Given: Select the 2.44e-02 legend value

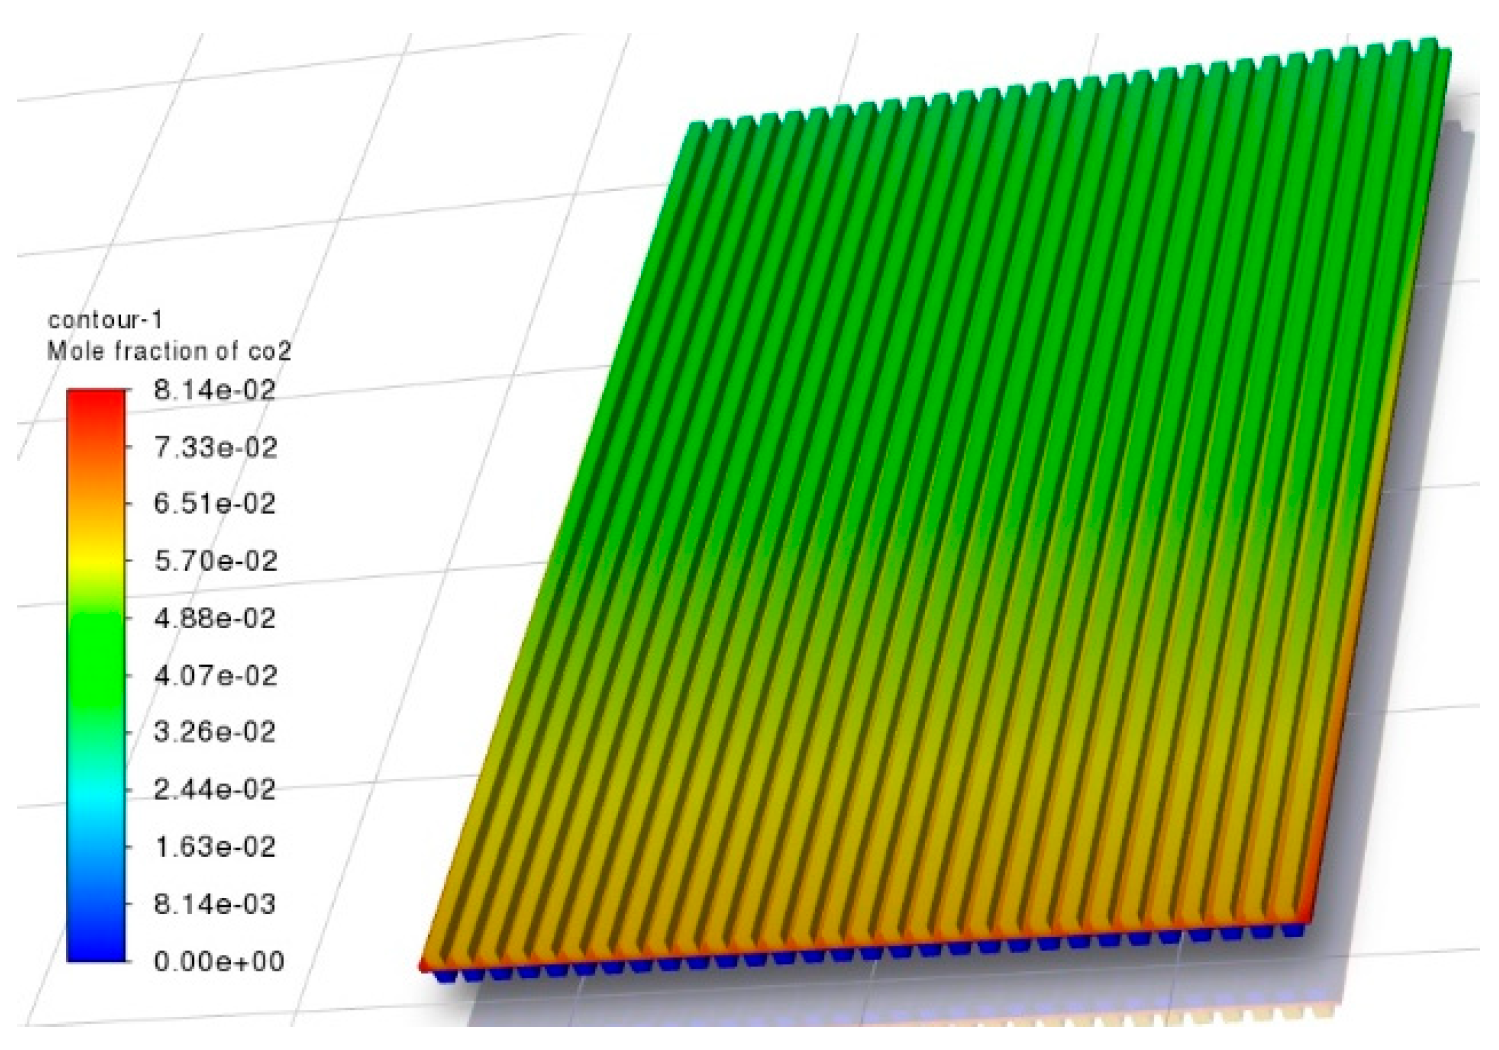Looking at the screenshot, I should tap(214, 790).
